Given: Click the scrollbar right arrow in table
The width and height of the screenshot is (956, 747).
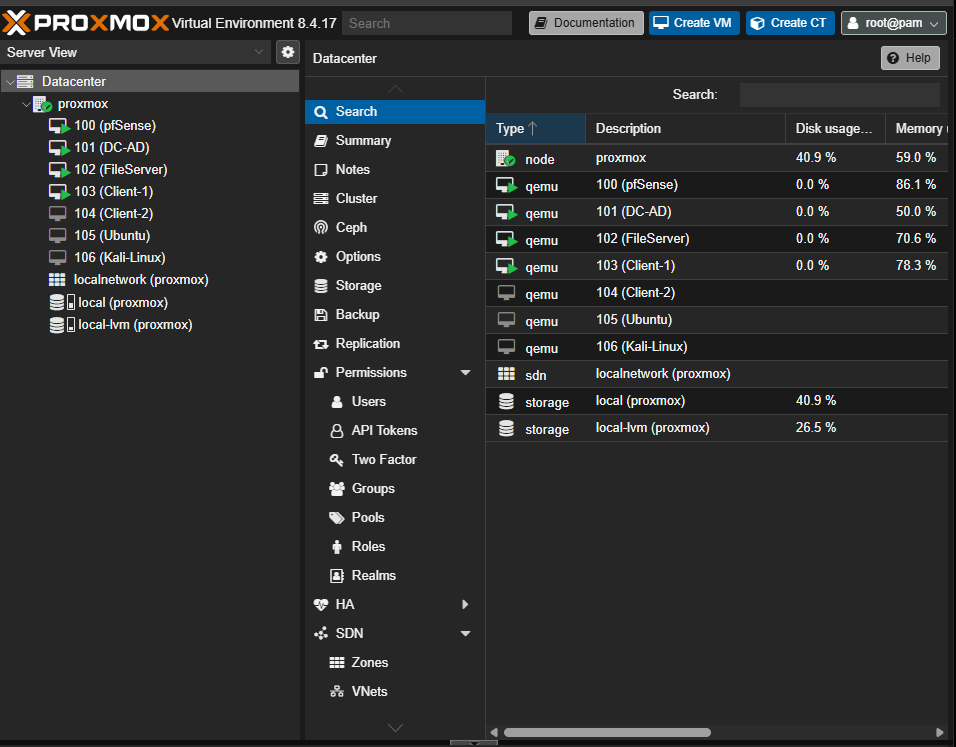Looking at the screenshot, I should [940, 732].
